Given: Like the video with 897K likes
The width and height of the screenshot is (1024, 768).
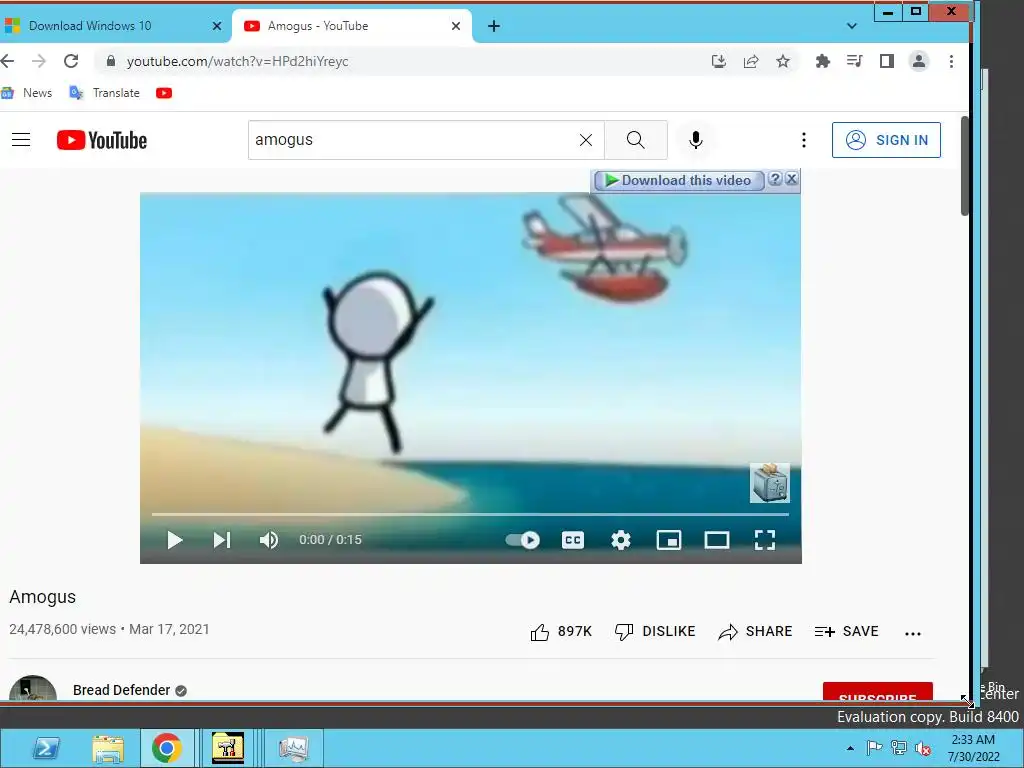Looking at the screenshot, I should (x=561, y=632).
